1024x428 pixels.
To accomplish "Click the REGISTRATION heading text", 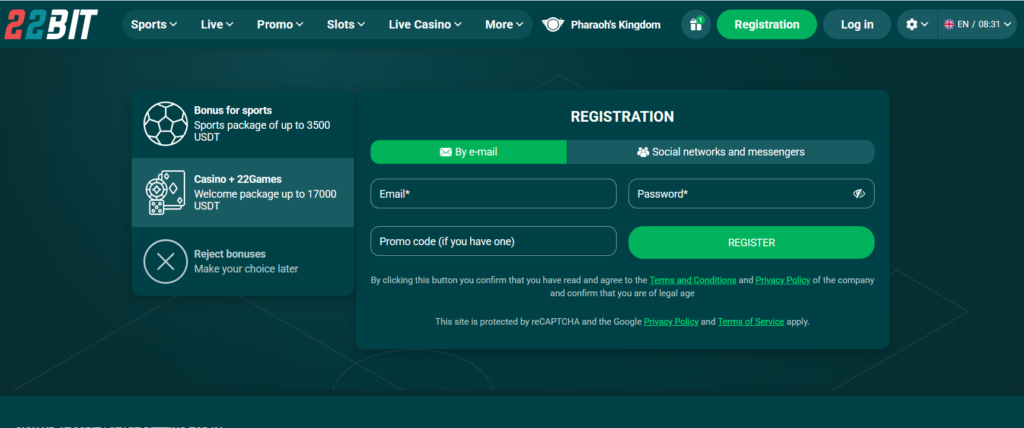I will click(x=622, y=117).
